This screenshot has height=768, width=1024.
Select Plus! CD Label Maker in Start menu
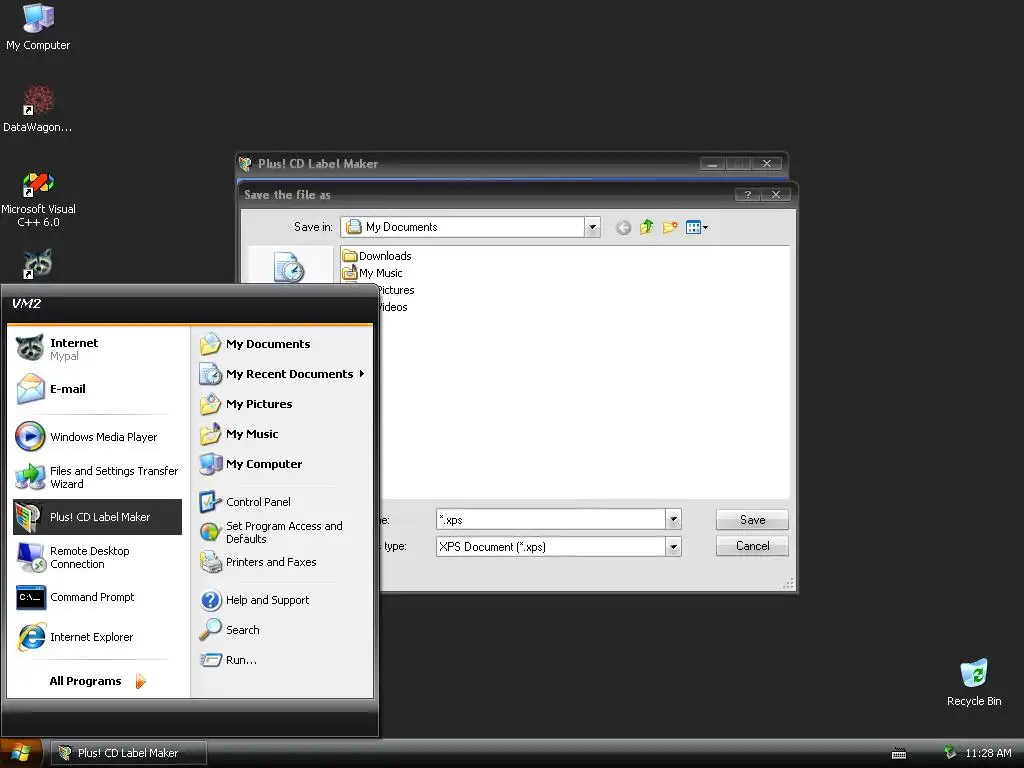97,517
